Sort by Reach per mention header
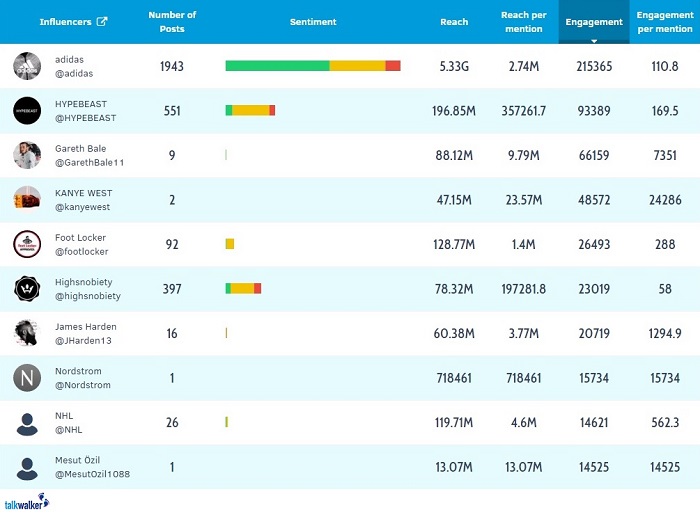700x519 pixels. click(x=523, y=22)
